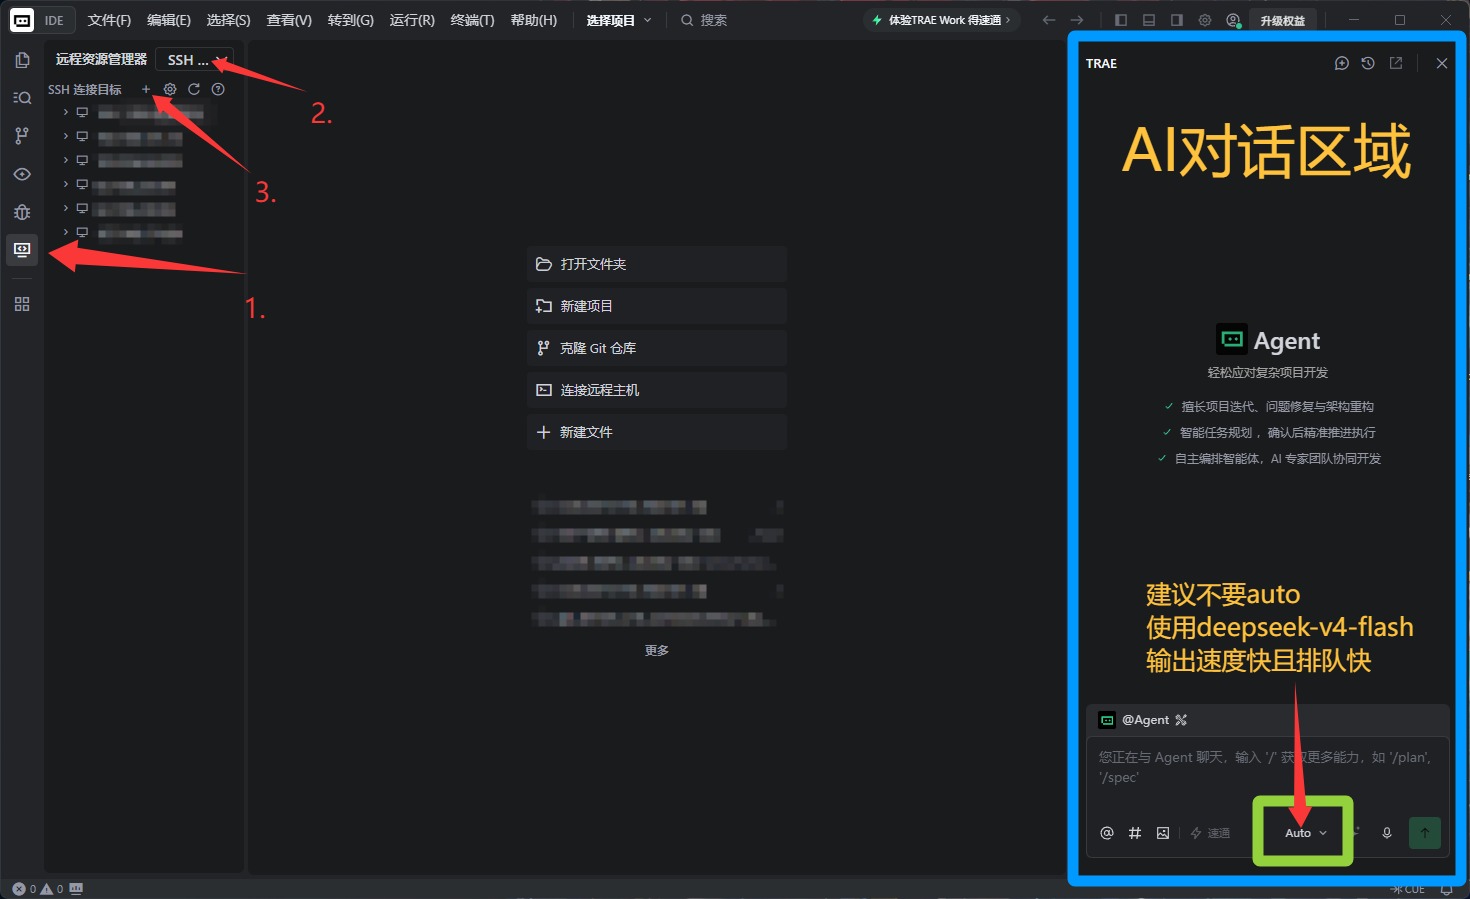This screenshot has height=899, width=1470.
Task: Click the # context icon in chat
Action: pyautogui.click(x=1135, y=833)
